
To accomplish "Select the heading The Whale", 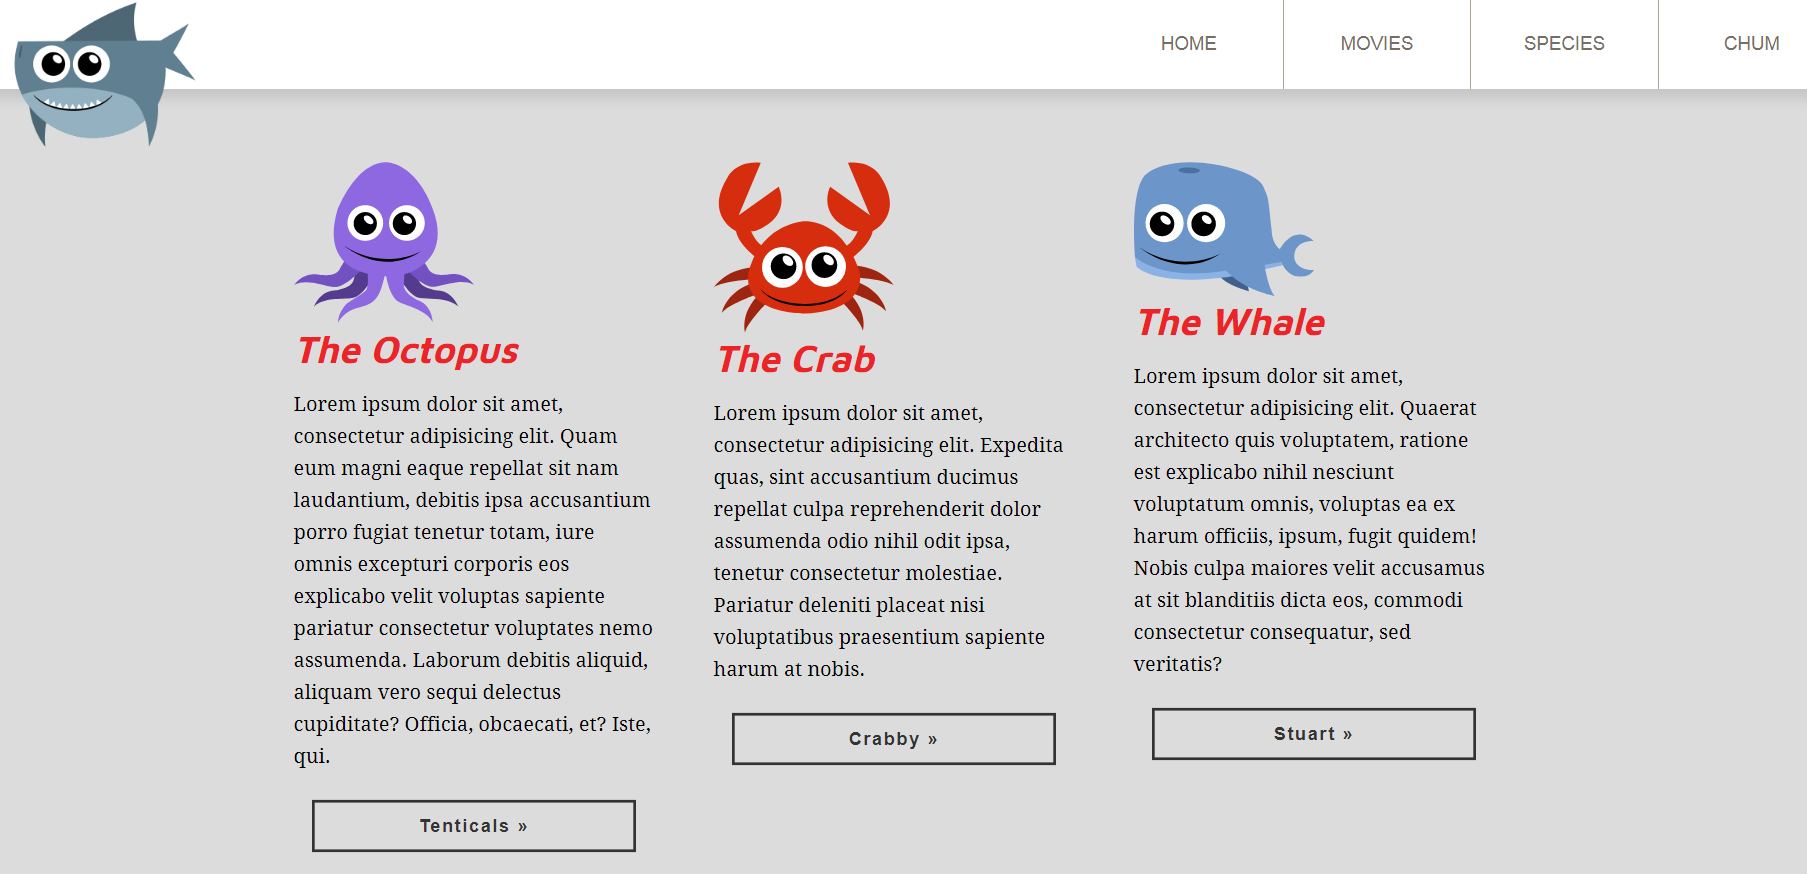I will point(1231,323).
